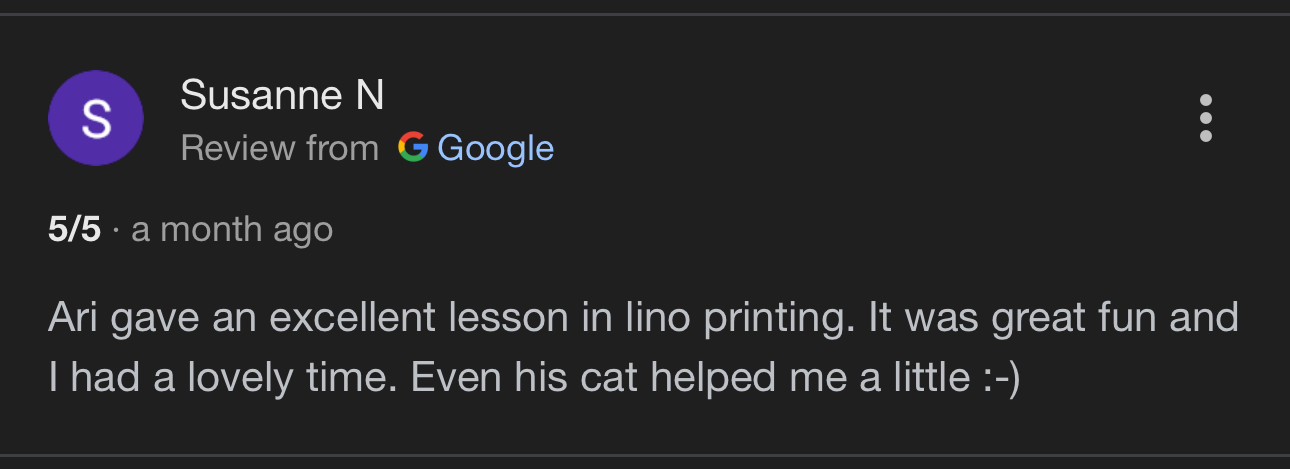Click the "a month ago" timestamp
The height and width of the screenshot is (469, 1290).
click(232, 230)
